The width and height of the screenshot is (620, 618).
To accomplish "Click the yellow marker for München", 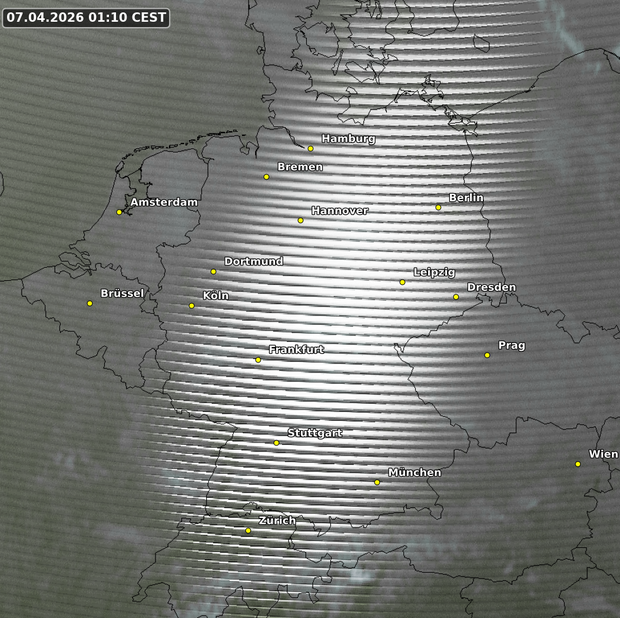I will click(x=377, y=482).
